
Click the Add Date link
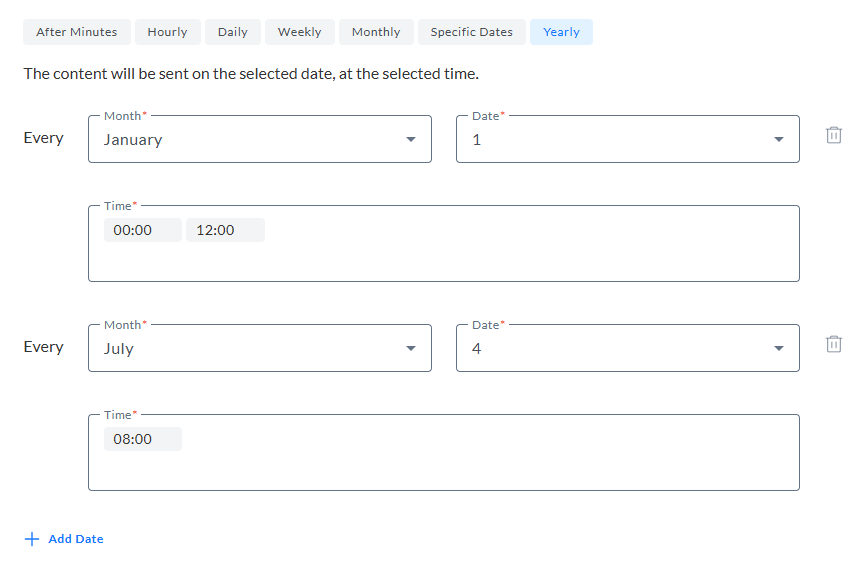tap(75, 539)
